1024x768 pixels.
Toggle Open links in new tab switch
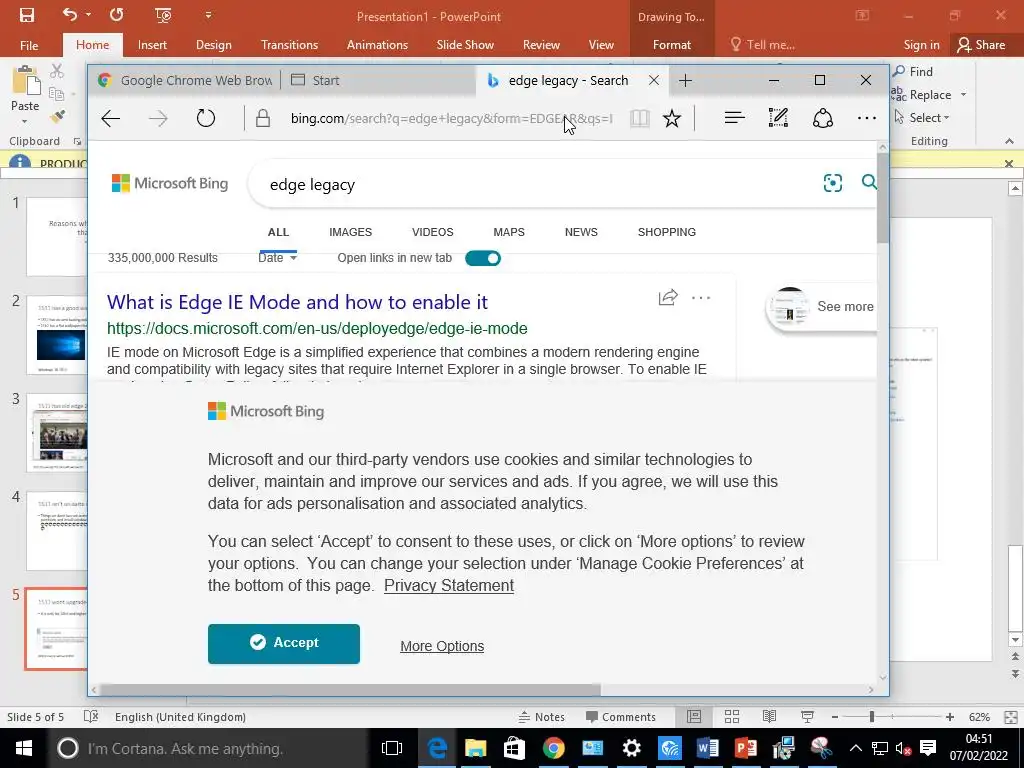(483, 258)
